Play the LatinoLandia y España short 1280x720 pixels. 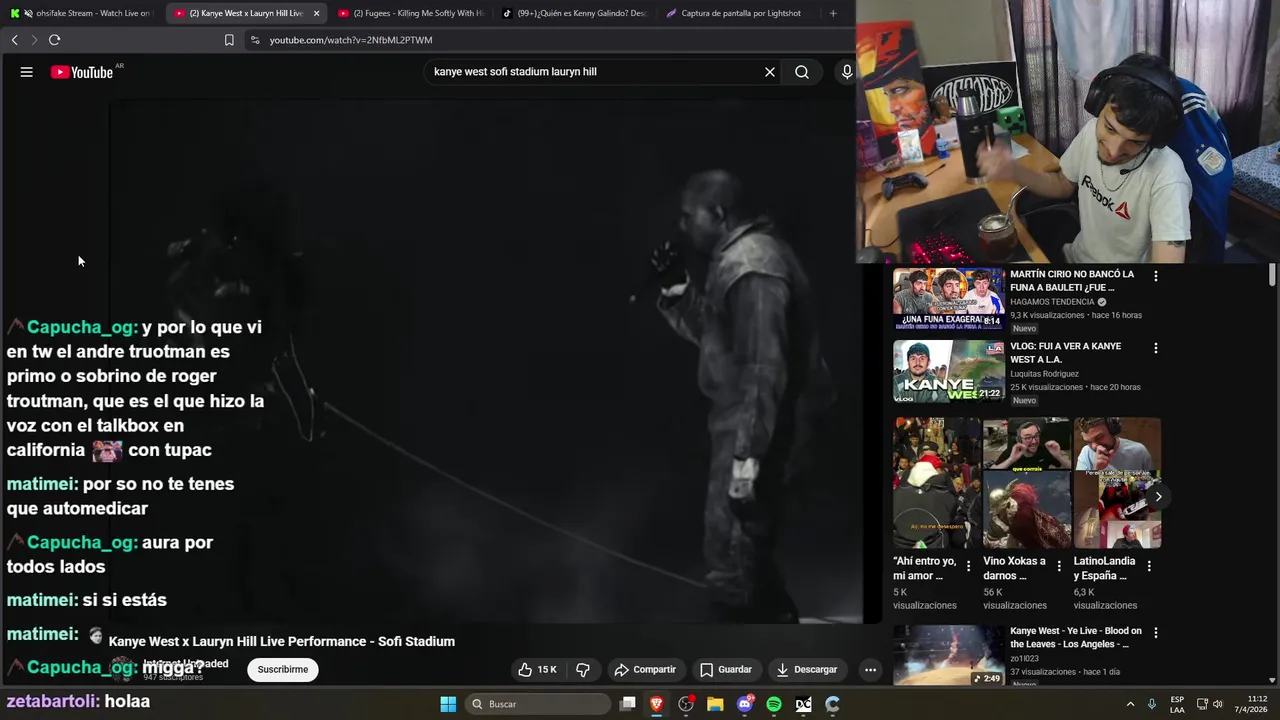point(1118,483)
